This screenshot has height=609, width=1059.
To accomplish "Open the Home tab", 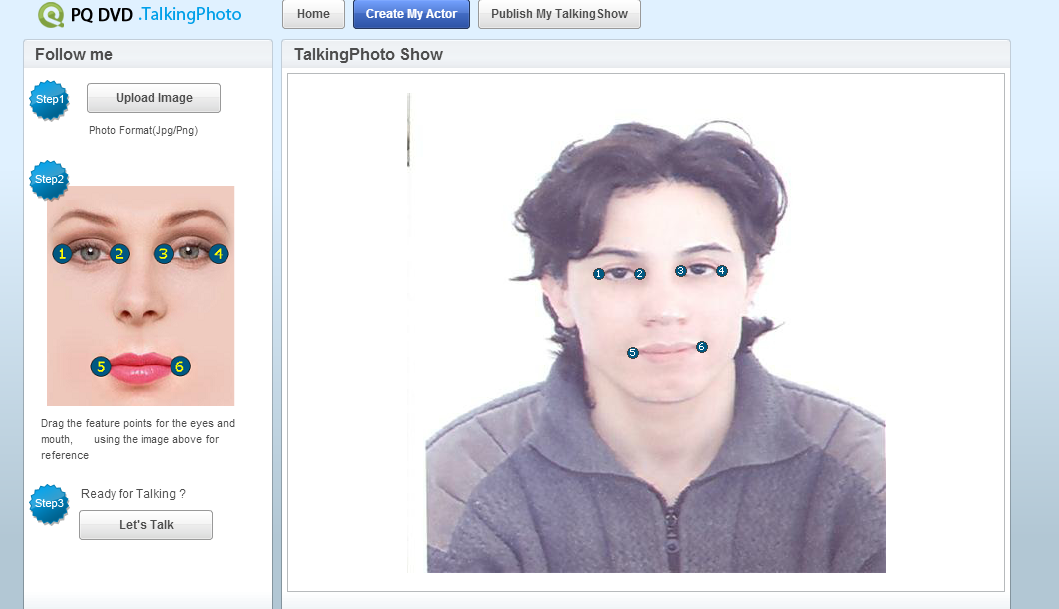I will (x=313, y=15).
